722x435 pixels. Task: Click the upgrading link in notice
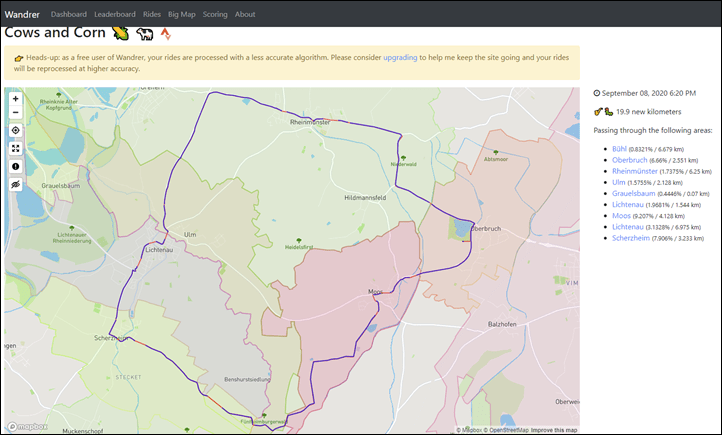400,58
